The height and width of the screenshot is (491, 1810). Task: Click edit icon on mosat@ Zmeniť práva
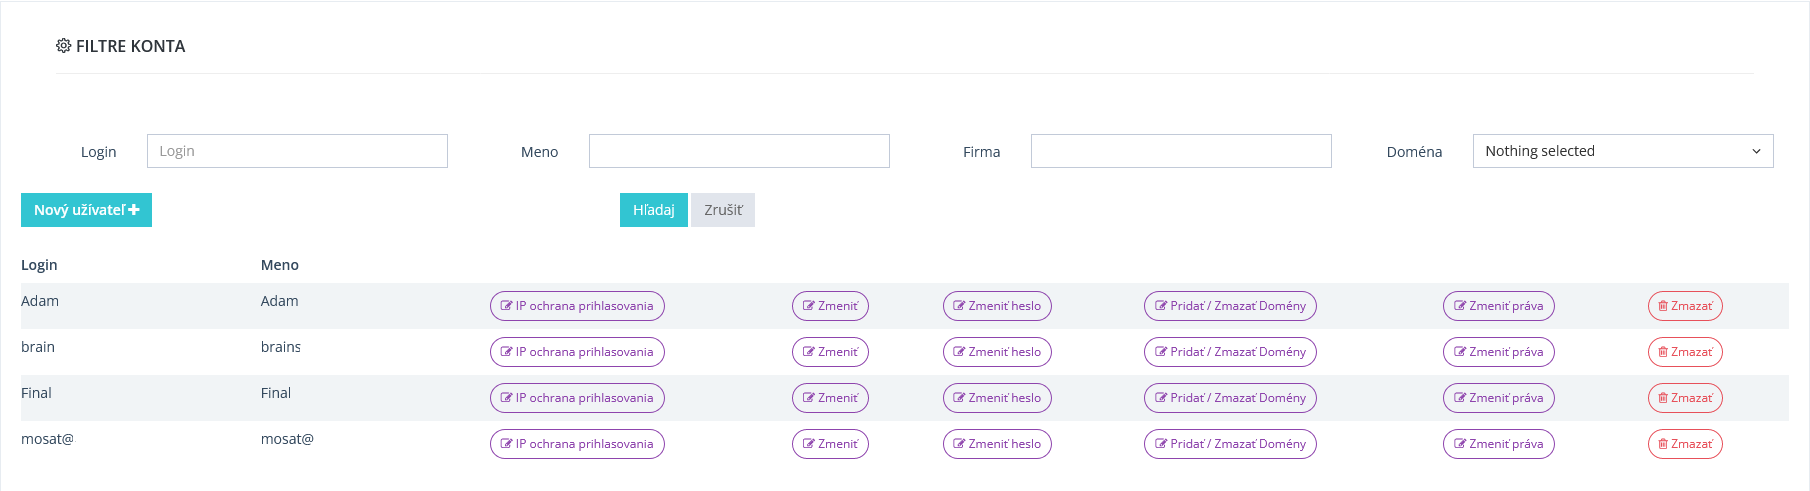point(1460,444)
